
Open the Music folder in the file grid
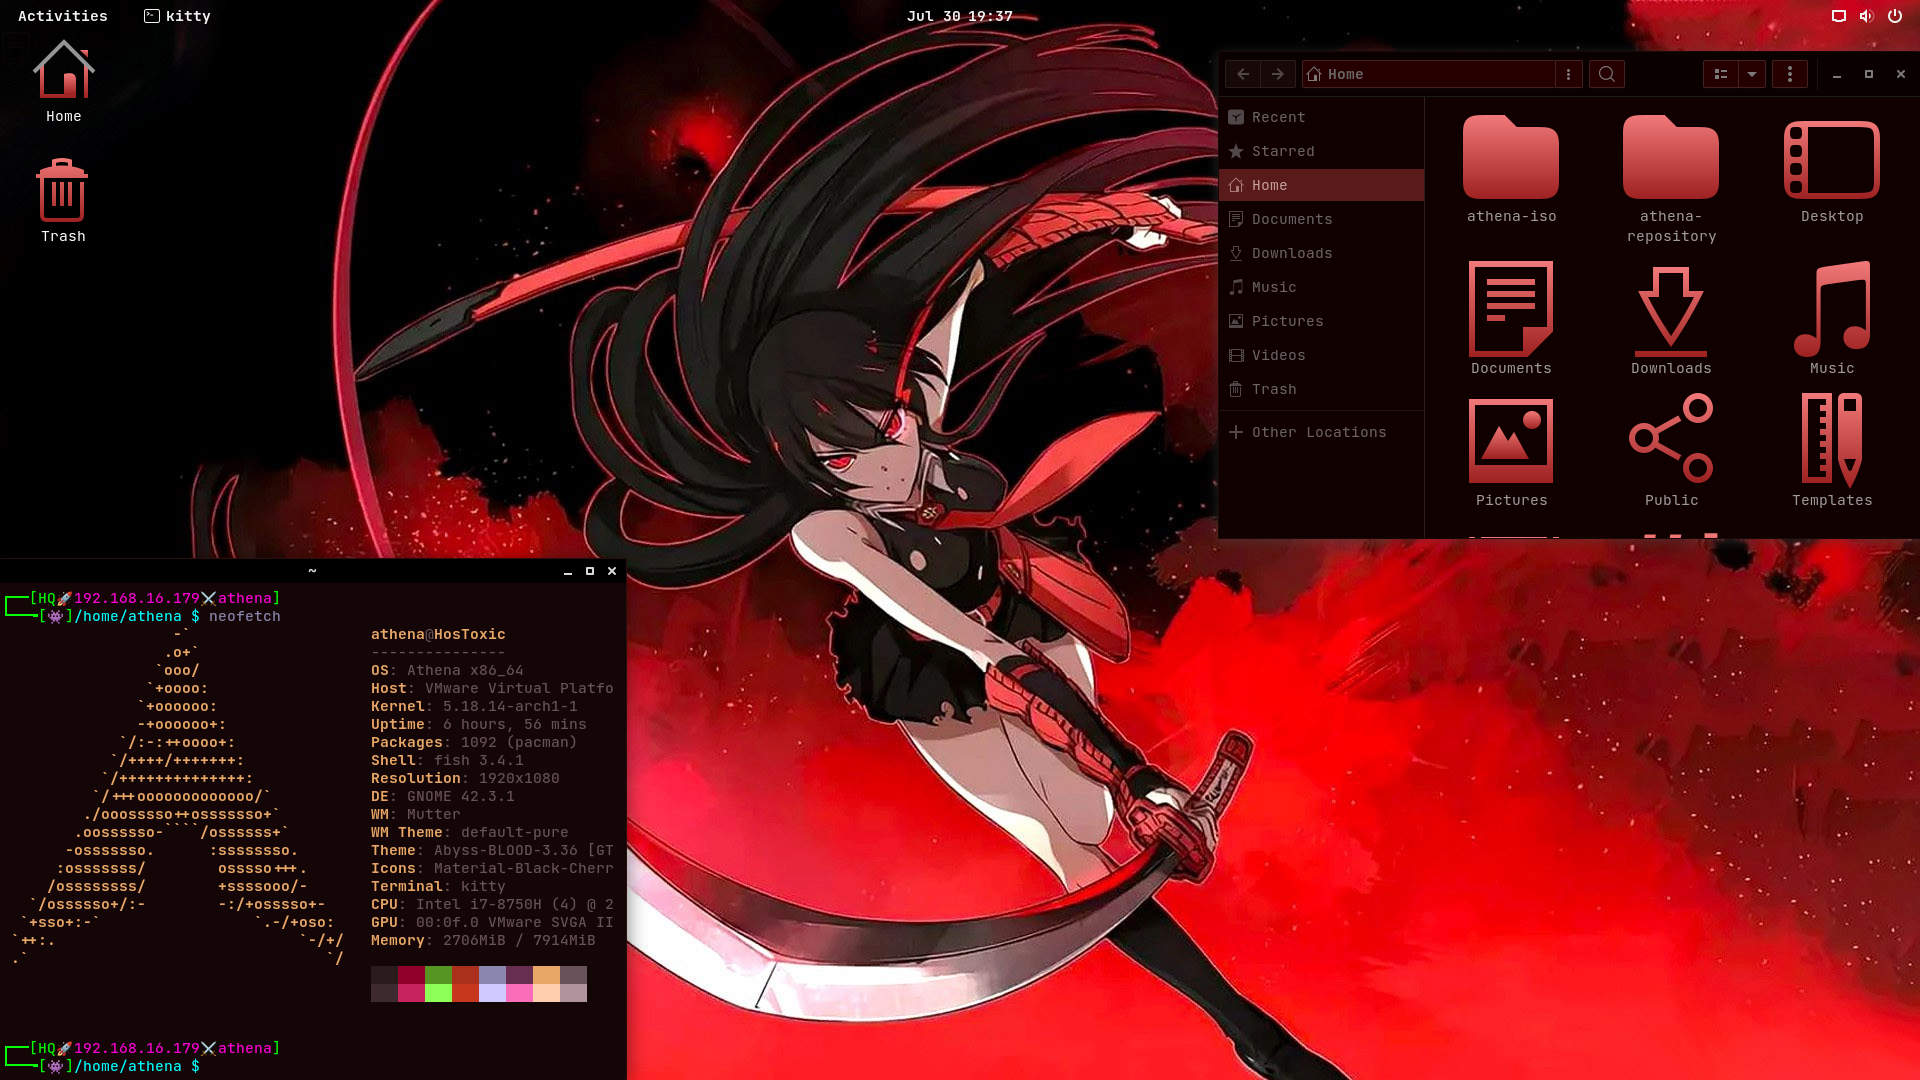(1831, 310)
